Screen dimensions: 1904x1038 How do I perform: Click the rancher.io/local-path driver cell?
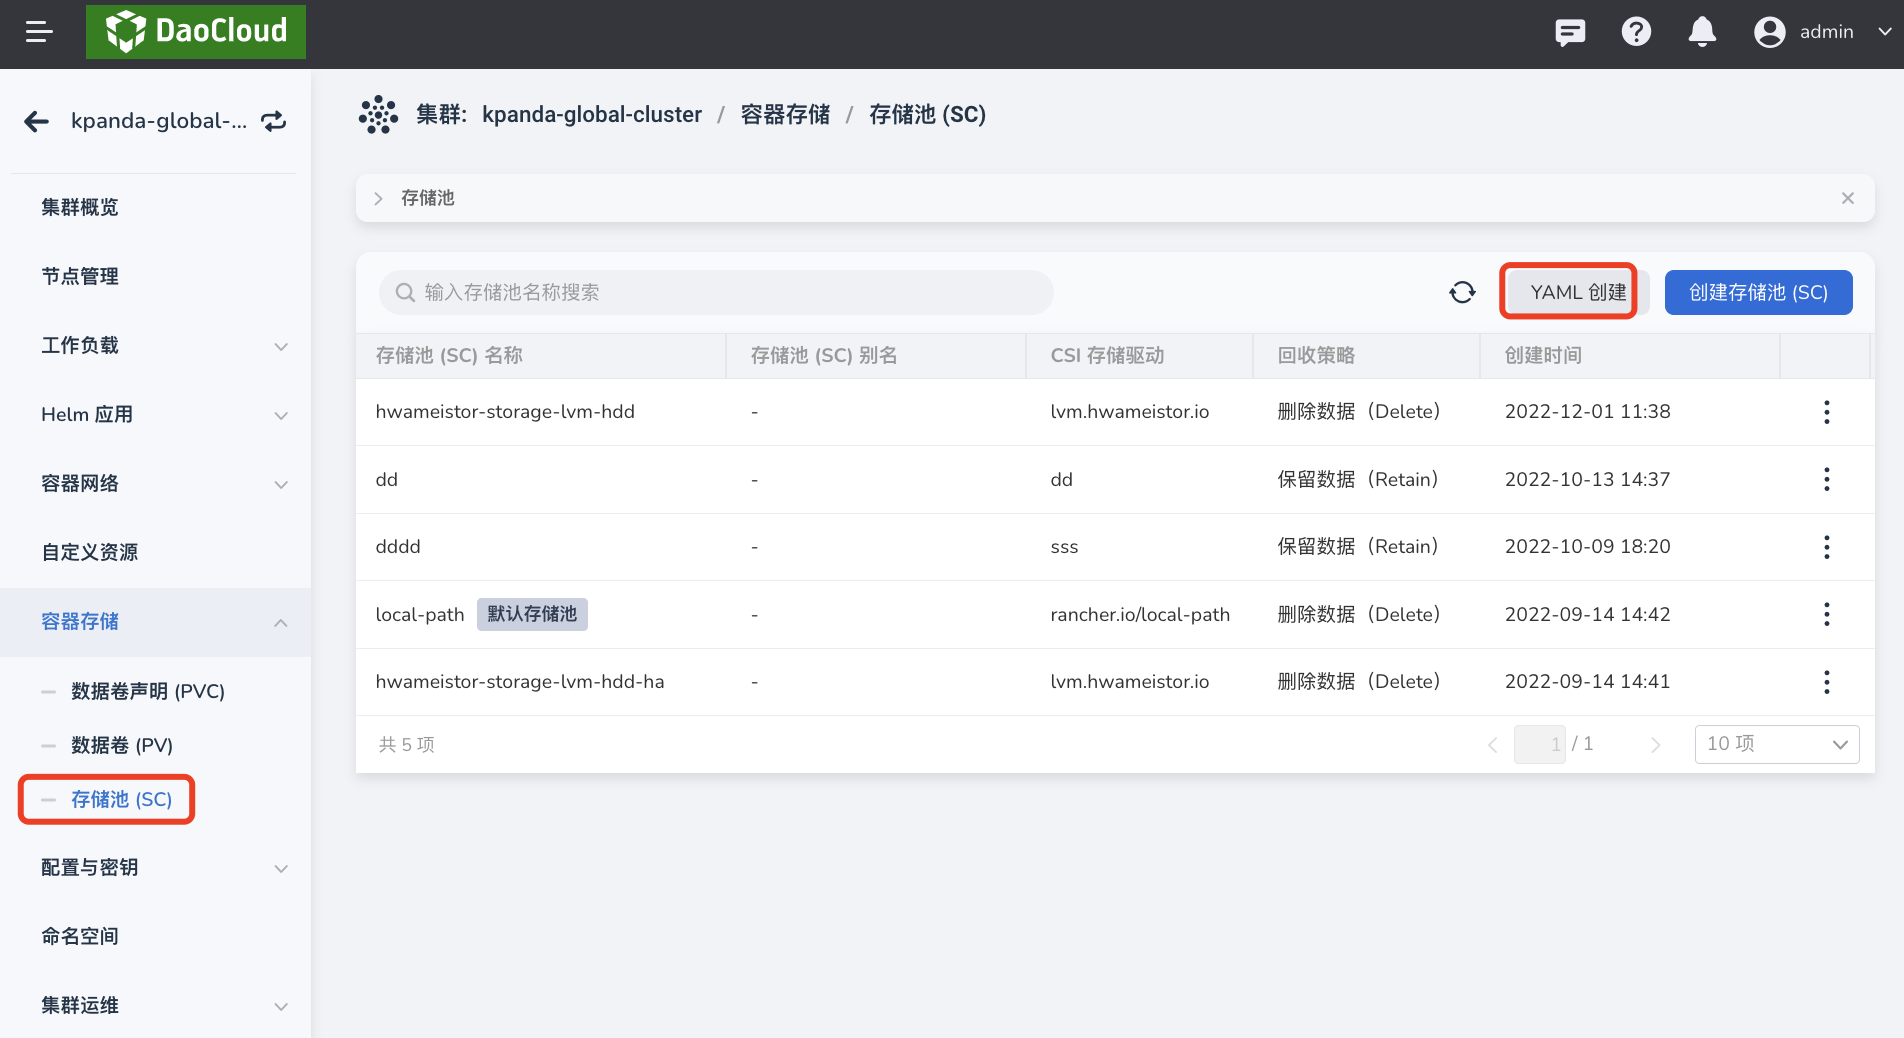(x=1140, y=614)
